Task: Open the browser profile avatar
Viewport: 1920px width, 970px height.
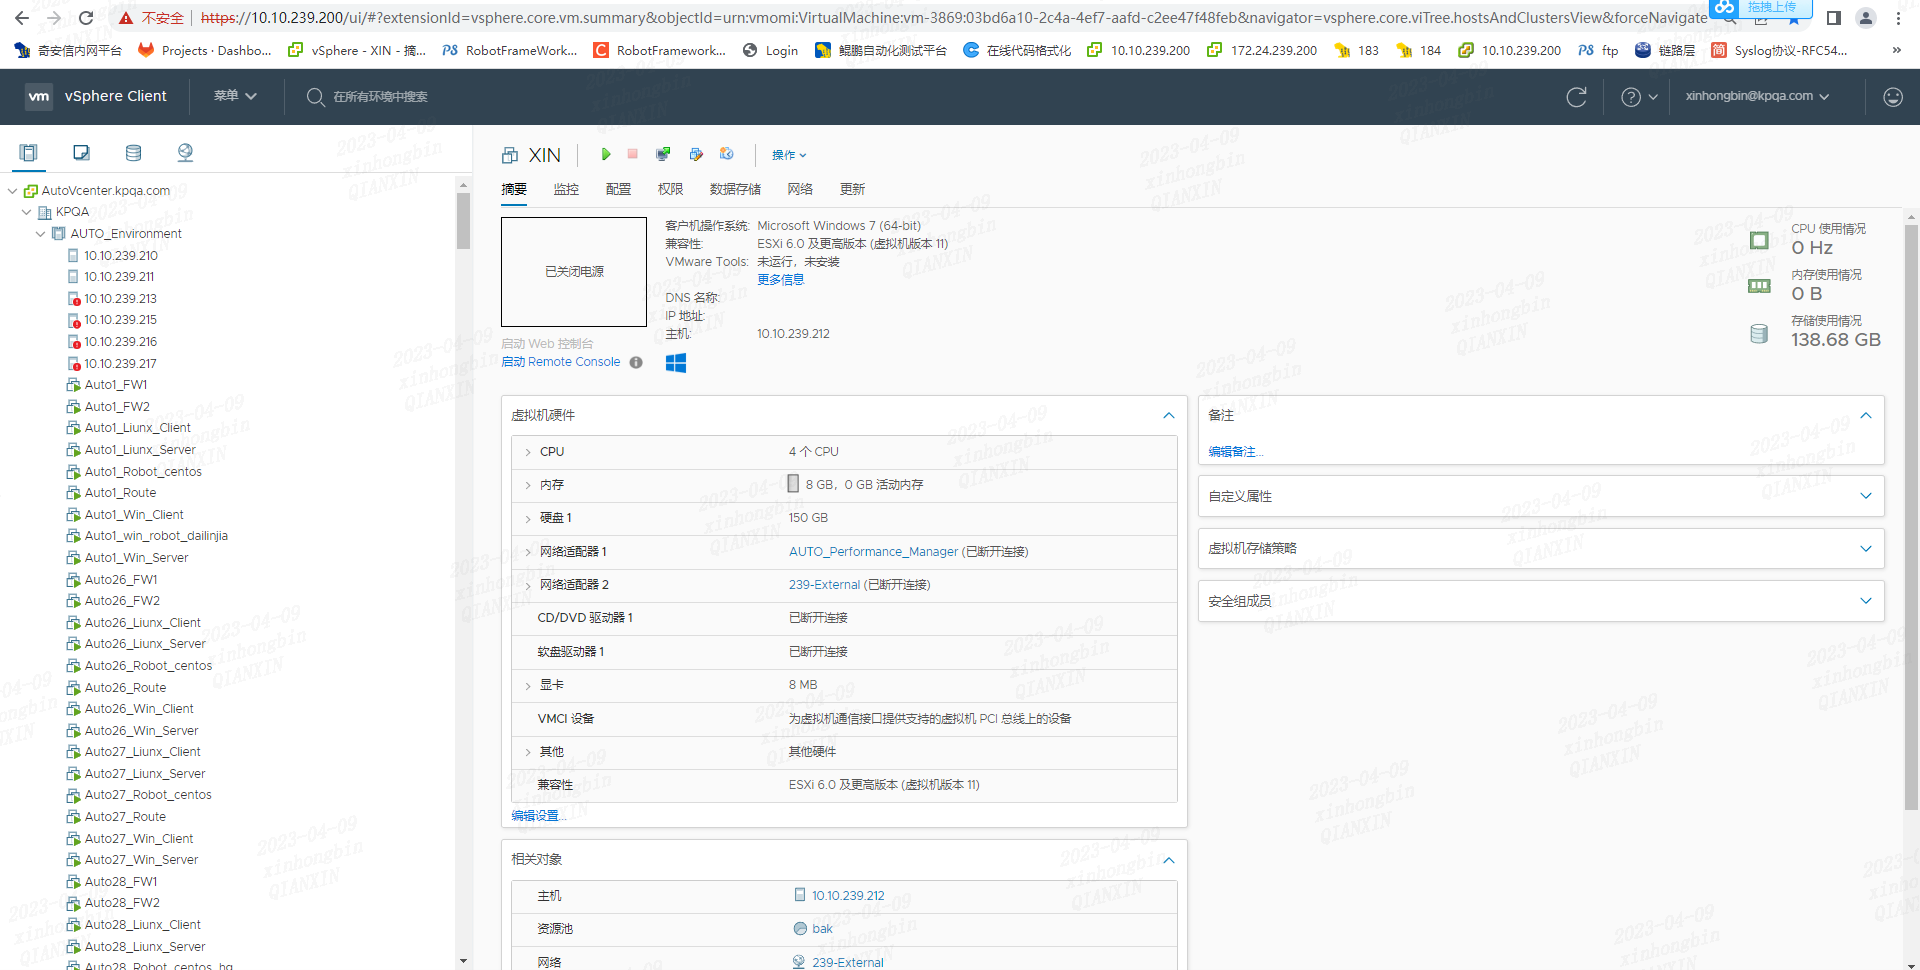Action: coord(1866,18)
